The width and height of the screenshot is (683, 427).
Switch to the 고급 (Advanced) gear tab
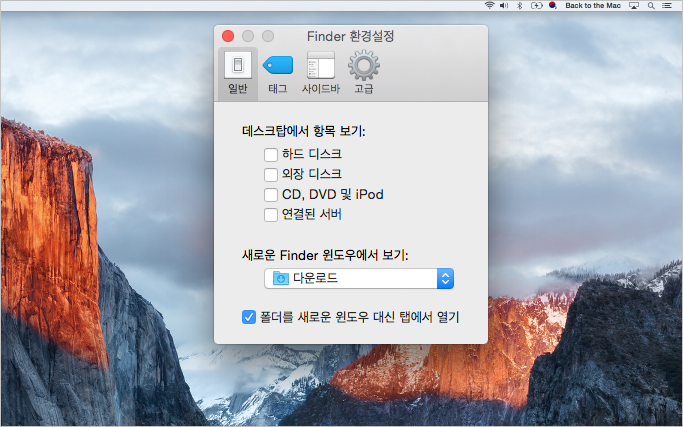[364, 73]
